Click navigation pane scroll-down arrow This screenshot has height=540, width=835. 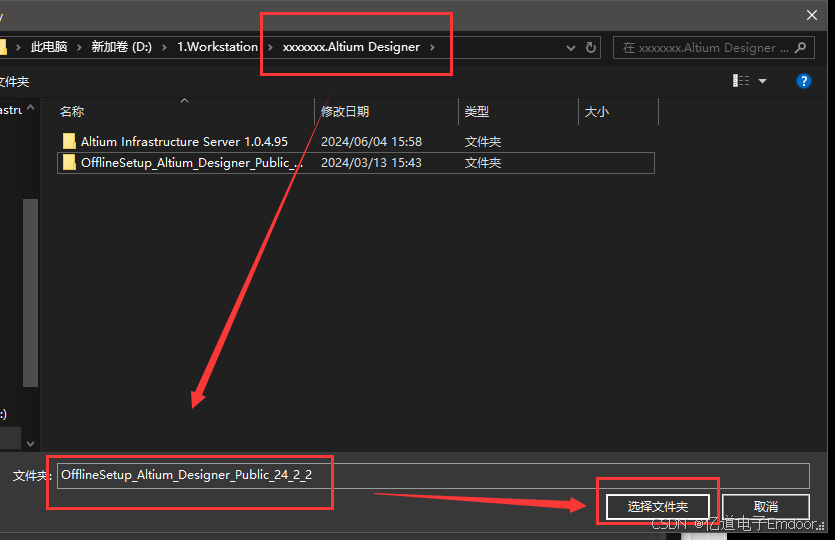(30, 443)
